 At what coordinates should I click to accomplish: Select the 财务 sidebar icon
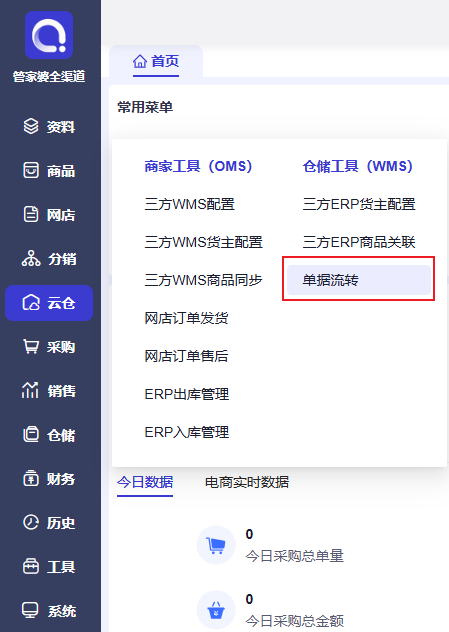(31, 478)
